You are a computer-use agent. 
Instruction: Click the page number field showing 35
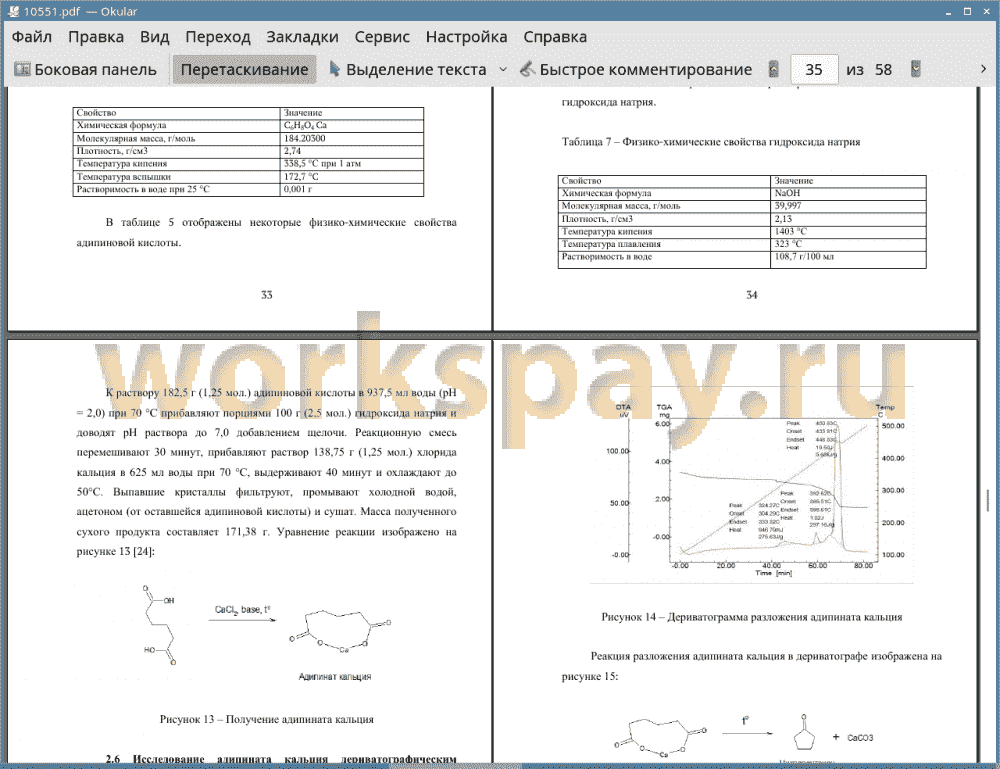(814, 70)
